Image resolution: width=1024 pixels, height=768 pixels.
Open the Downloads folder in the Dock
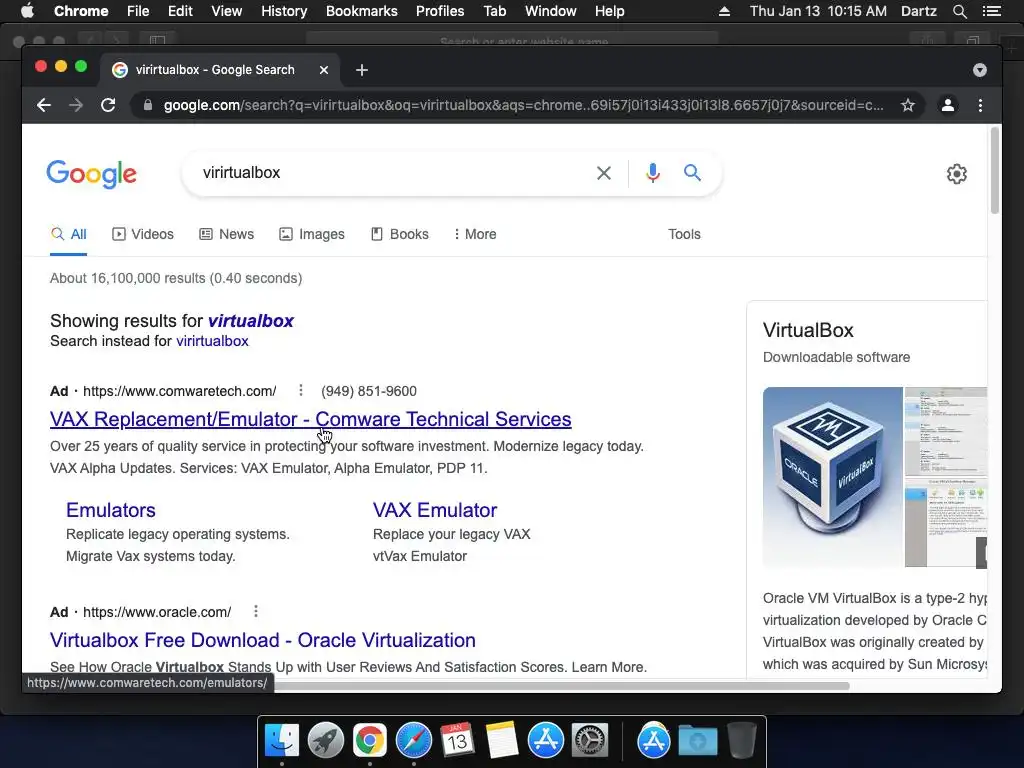(x=697, y=741)
